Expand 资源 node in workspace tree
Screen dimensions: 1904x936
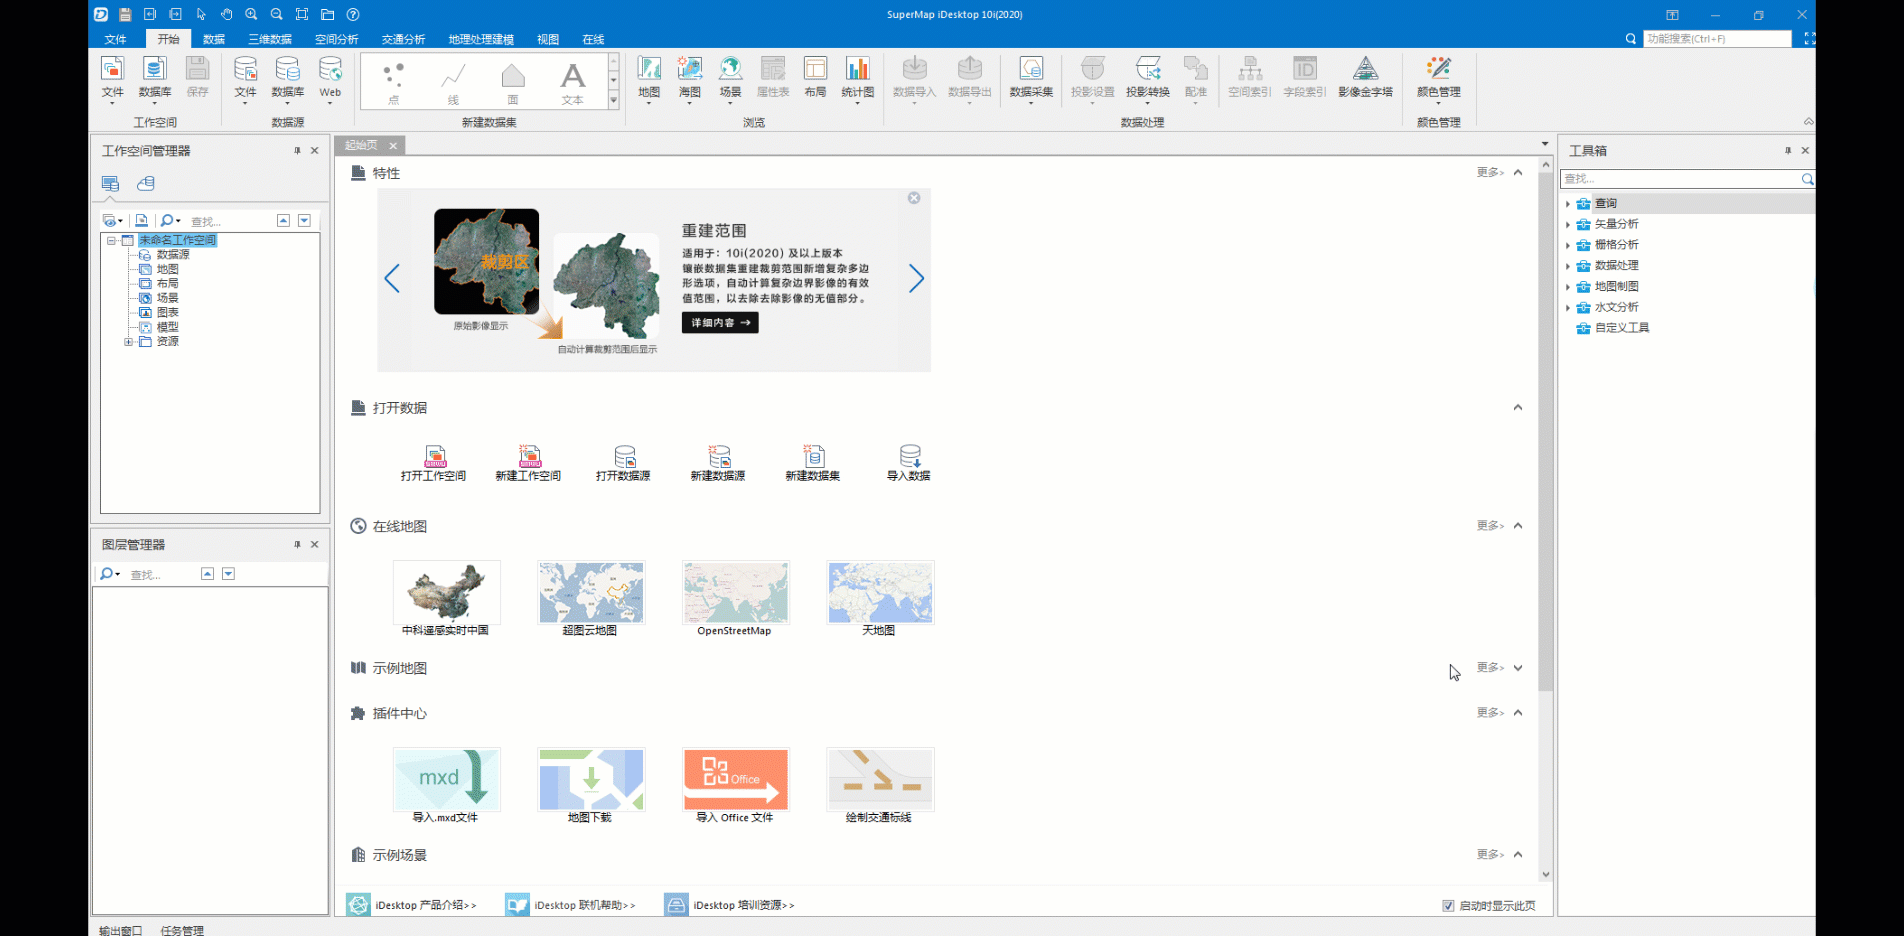(x=128, y=342)
